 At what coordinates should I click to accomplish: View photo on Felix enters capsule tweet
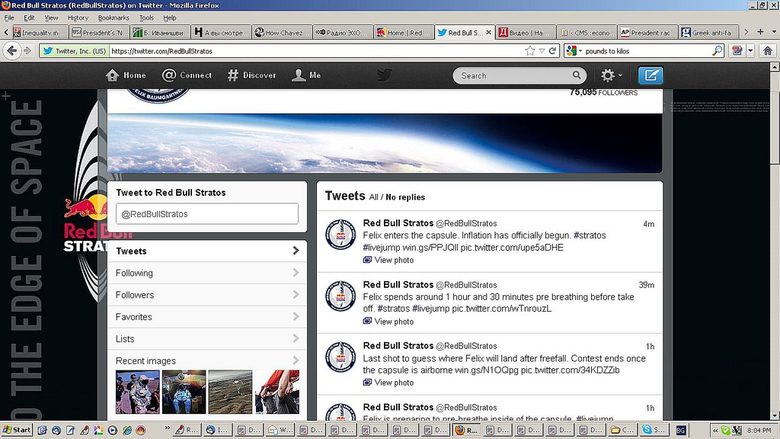[388, 260]
